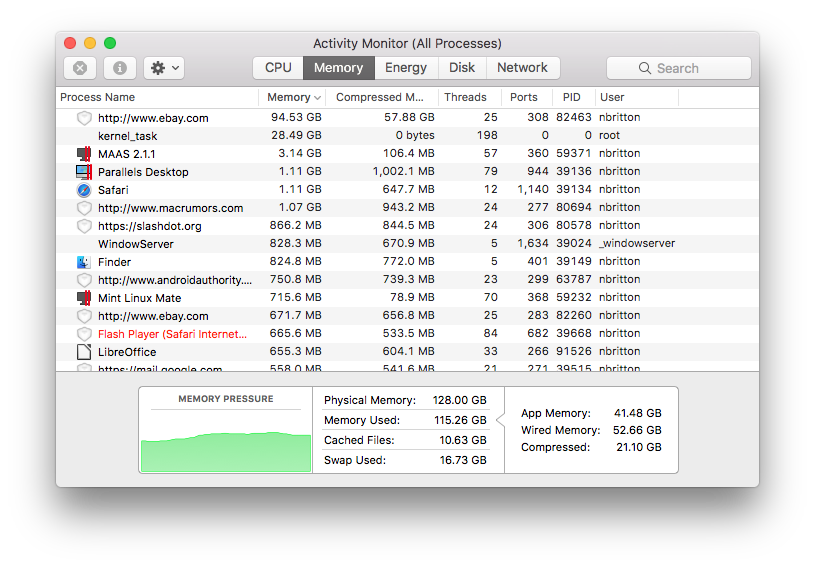Screen dimensions: 815x567
Task: Click the Cached Files 10.63 GB value
Action: coord(463,440)
